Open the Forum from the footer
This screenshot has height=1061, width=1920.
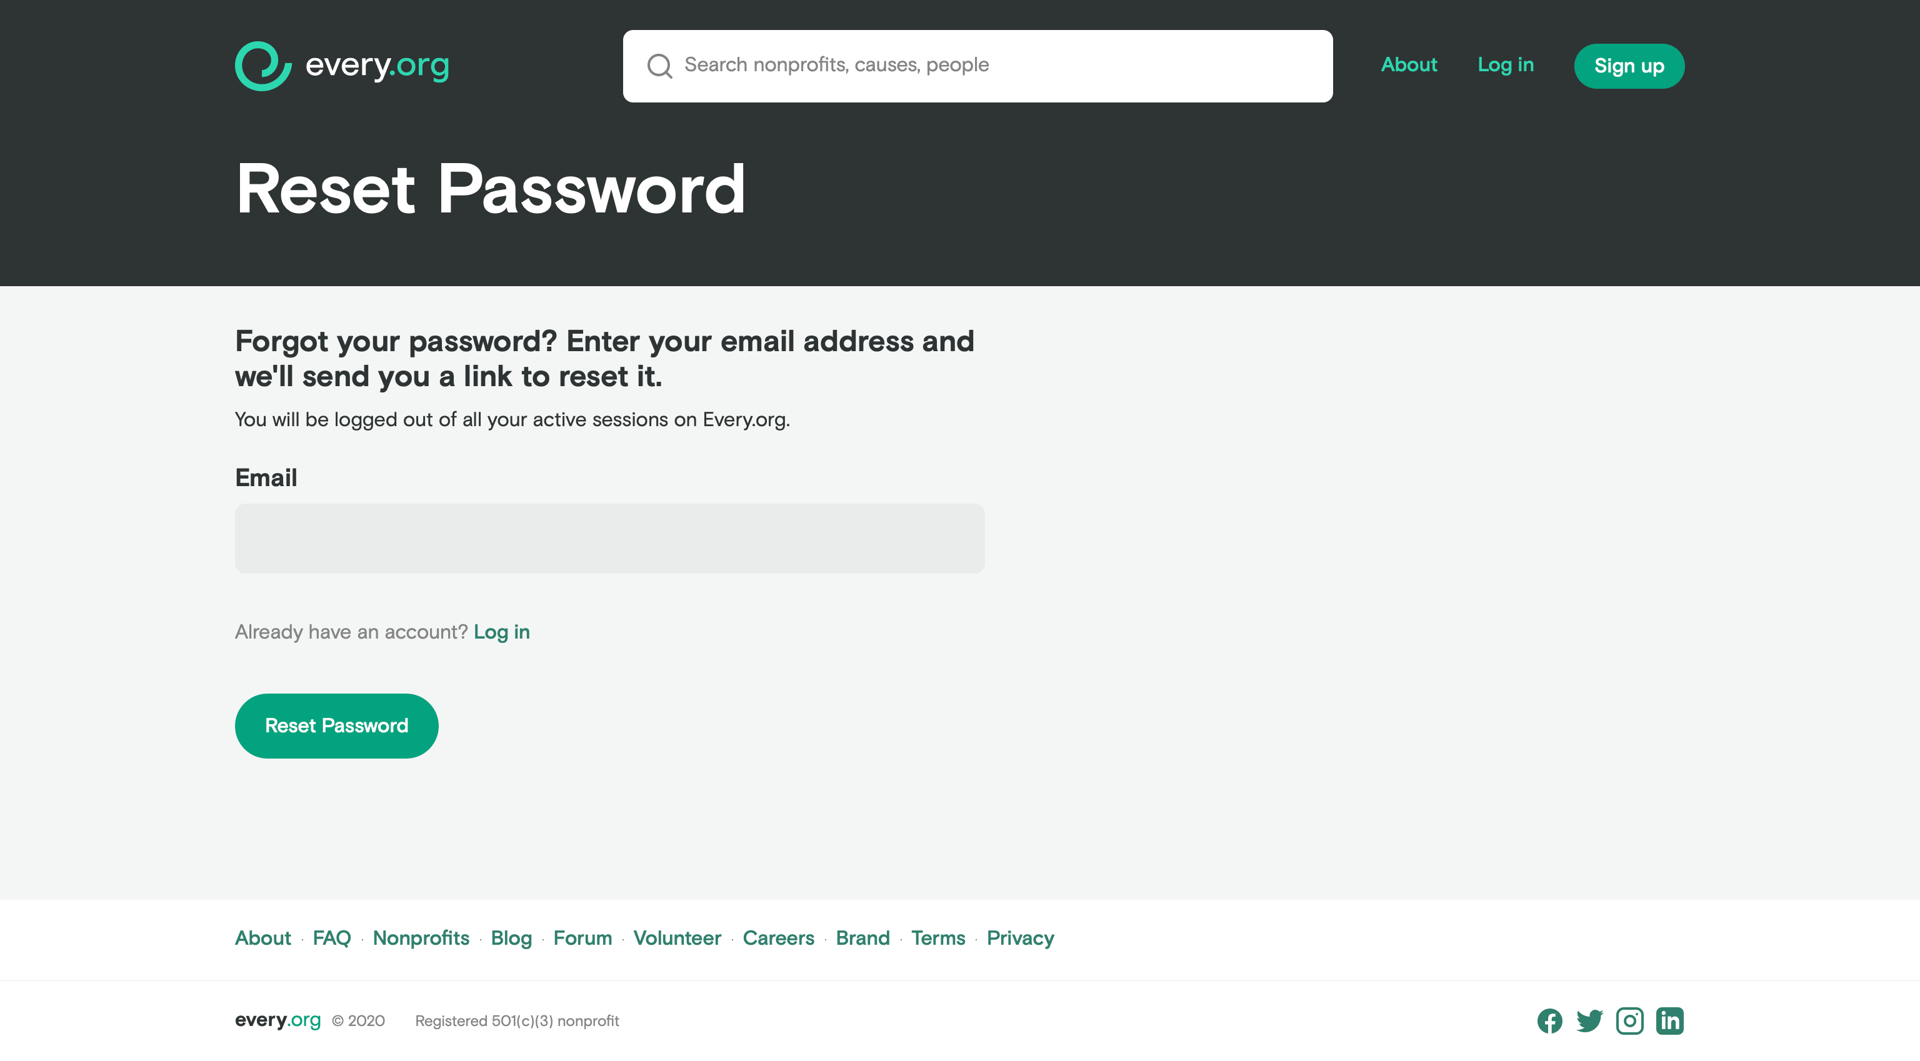pos(582,938)
